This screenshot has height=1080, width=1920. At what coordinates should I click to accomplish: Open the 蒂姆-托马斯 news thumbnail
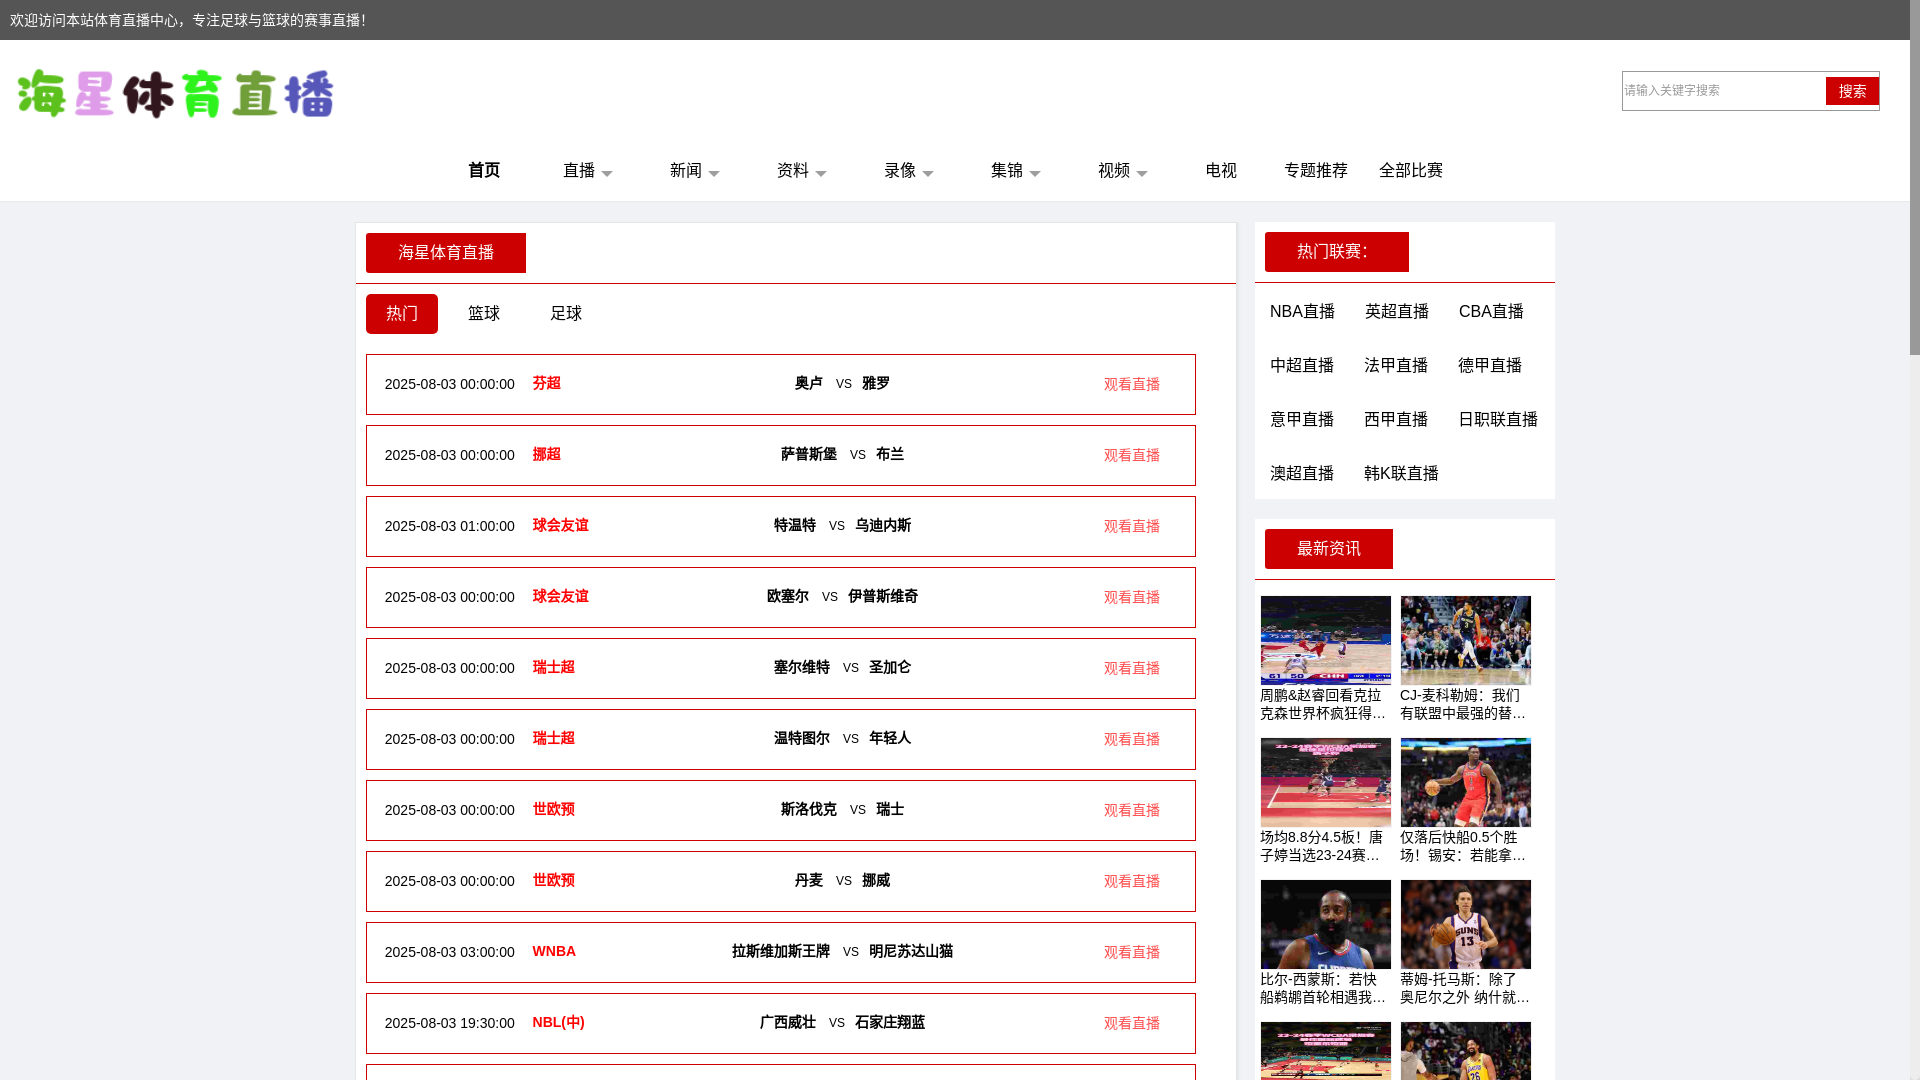coord(1465,925)
